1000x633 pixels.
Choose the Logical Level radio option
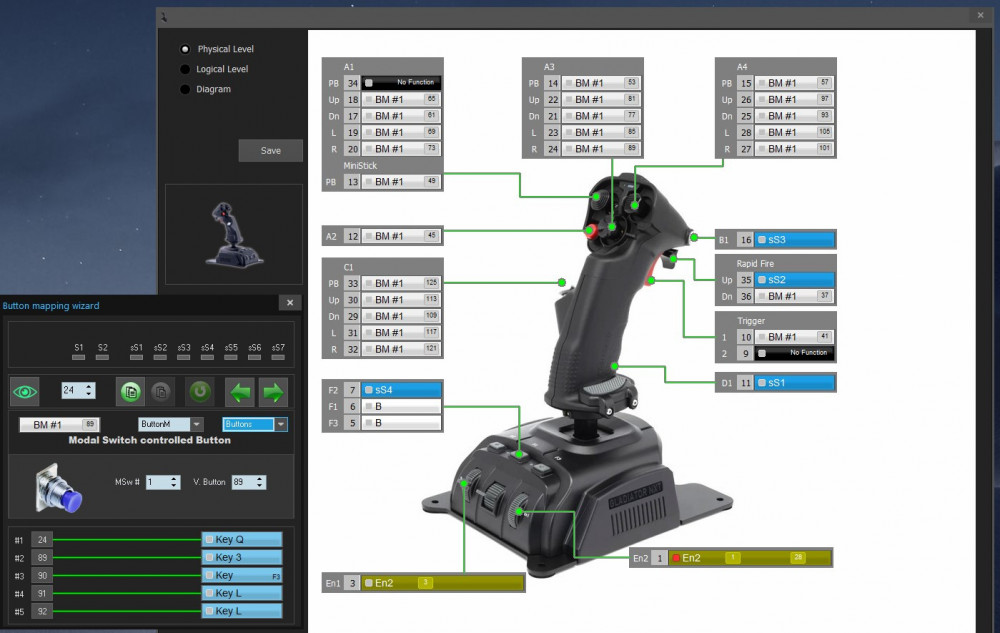(x=185, y=69)
